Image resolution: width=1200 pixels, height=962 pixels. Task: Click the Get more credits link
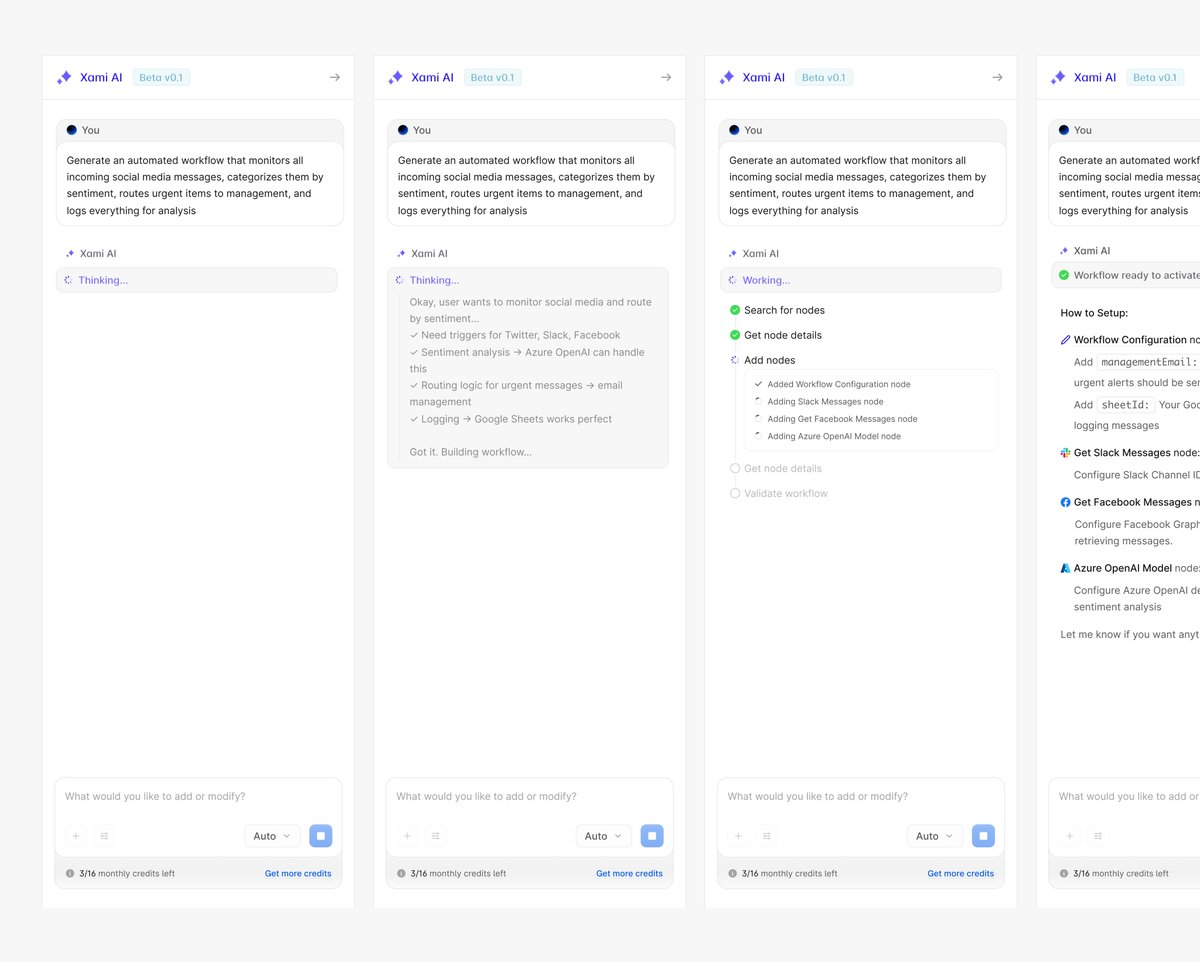tap(298, 873)
